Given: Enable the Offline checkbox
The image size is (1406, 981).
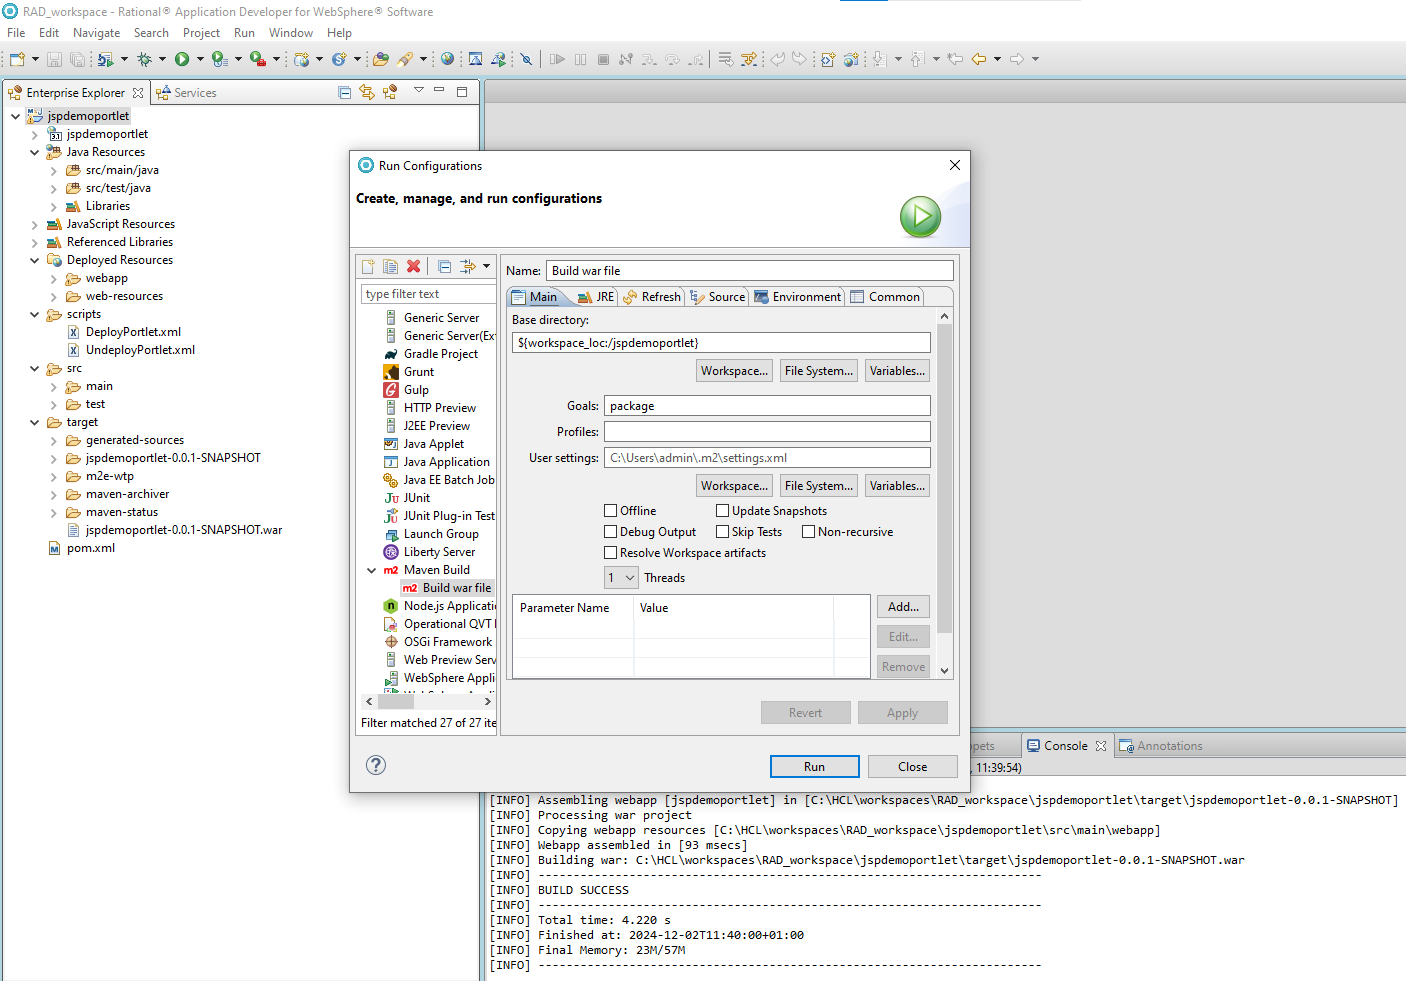Looking at the screenshot, I should coord(610,511).
